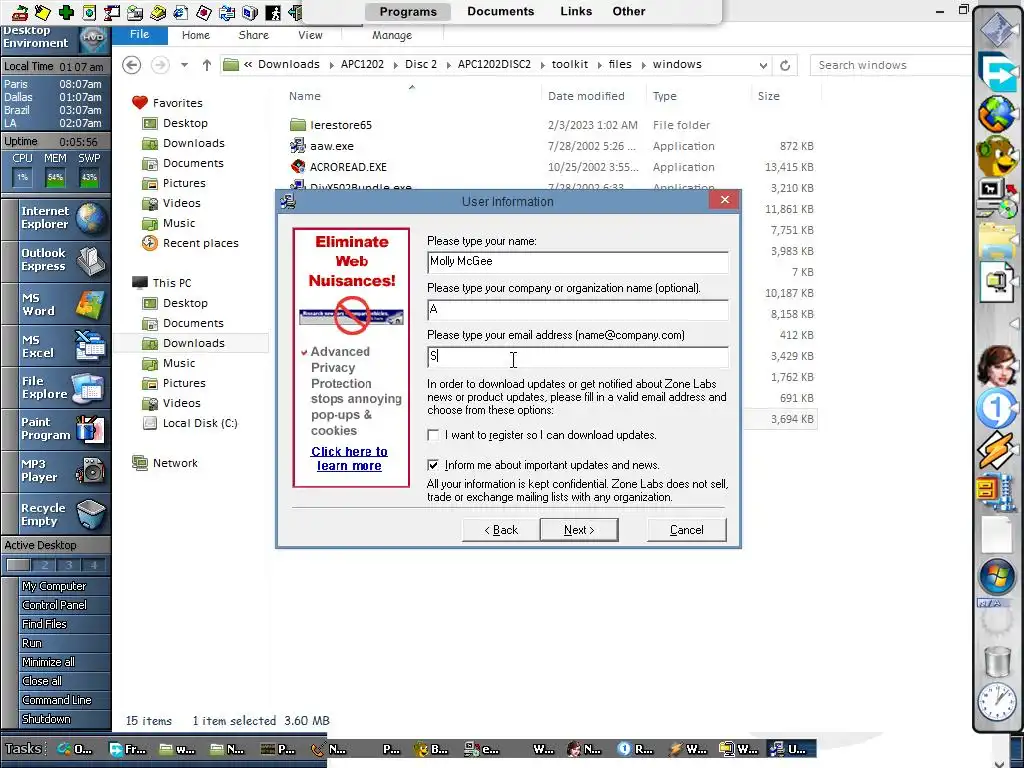Click the ACROREAD.EXE file icon
This screenshot has width=1024, height=768.
click(298, 167)
